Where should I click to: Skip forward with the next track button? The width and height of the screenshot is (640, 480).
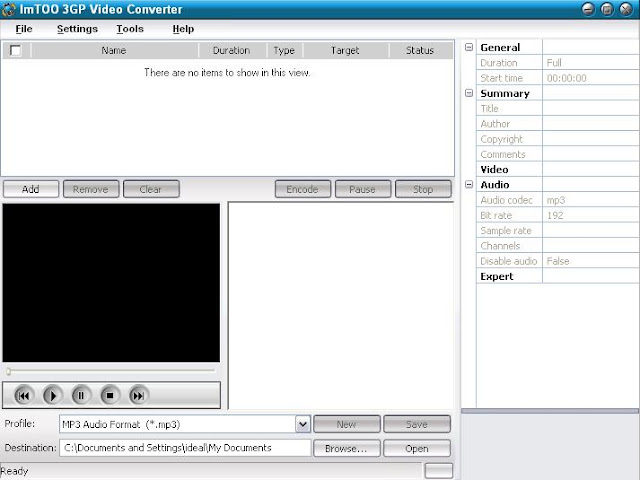tap(138, 395)
